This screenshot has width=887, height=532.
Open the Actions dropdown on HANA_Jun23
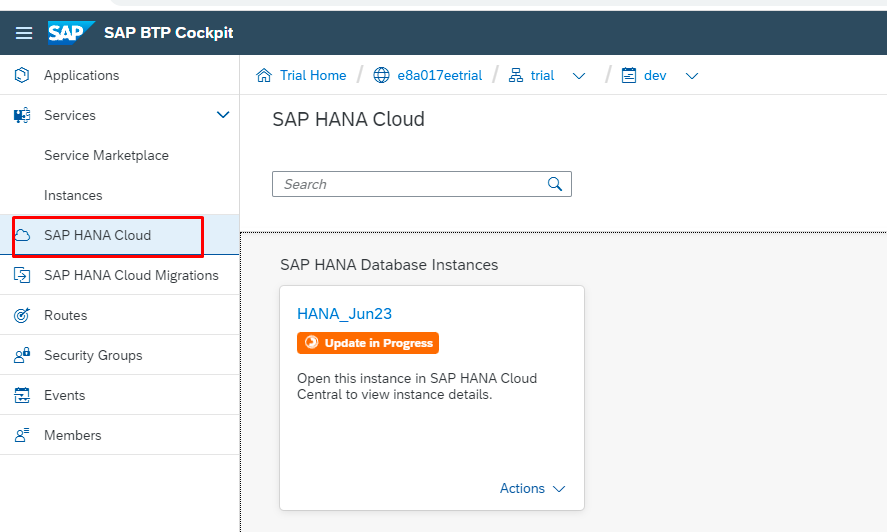pyautogui.click(x=532, y=488)
